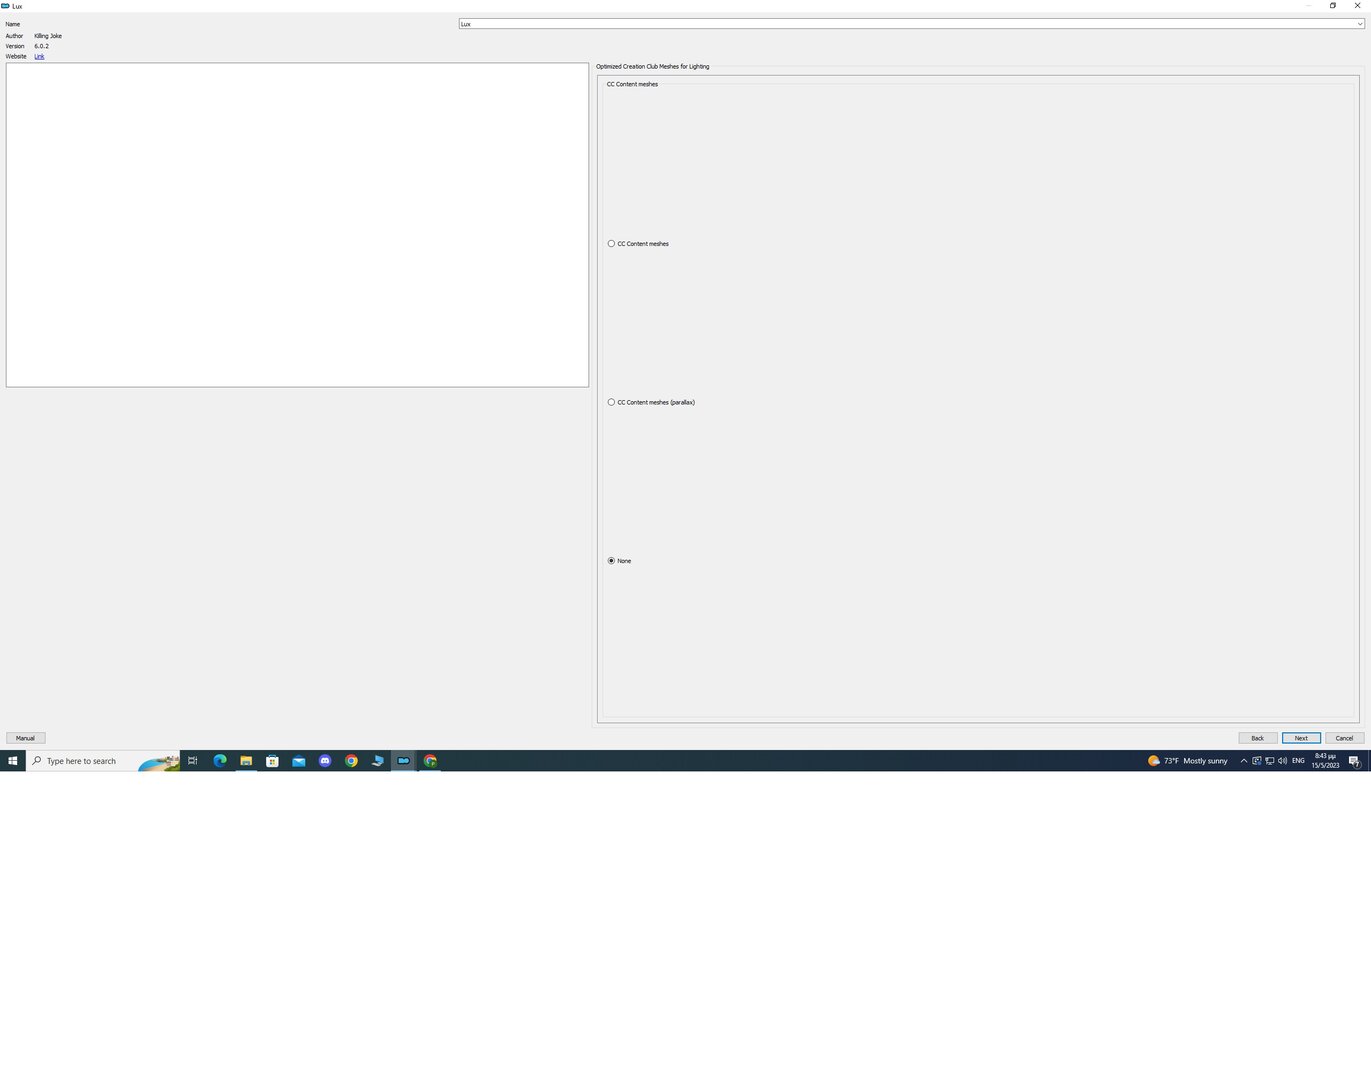Click the Killing Joke author text

click(x=48, y=36)
